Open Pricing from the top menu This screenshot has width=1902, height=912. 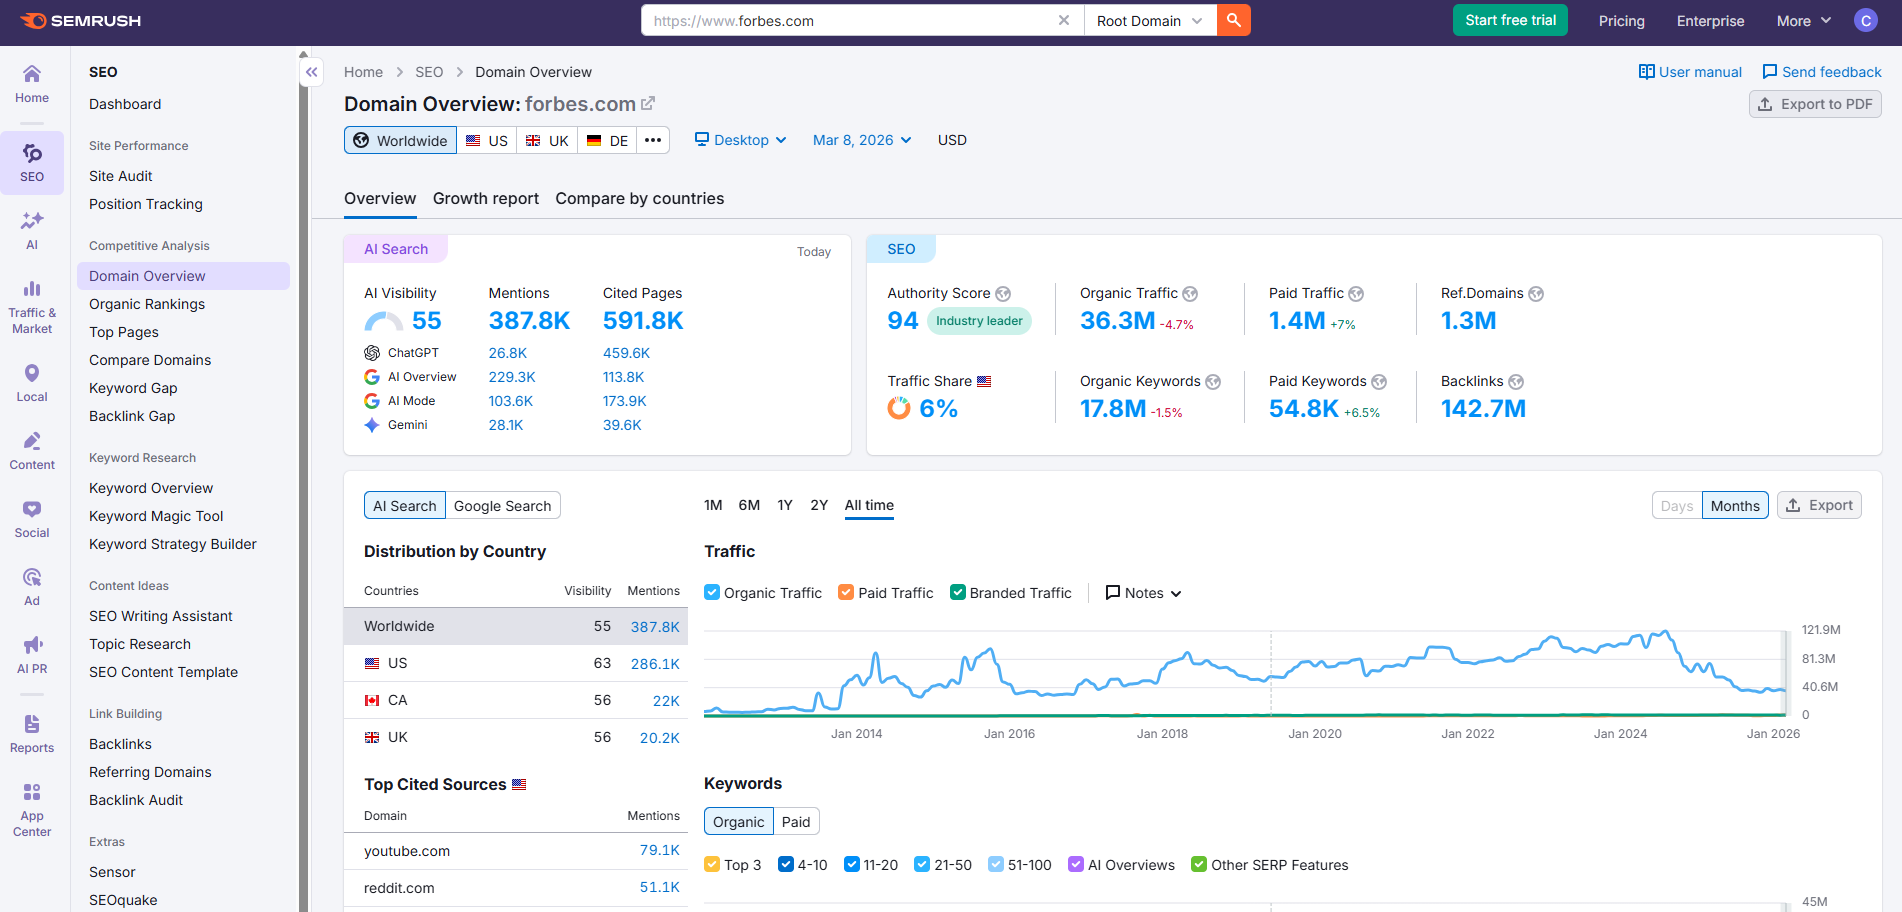click(1621, 20)
